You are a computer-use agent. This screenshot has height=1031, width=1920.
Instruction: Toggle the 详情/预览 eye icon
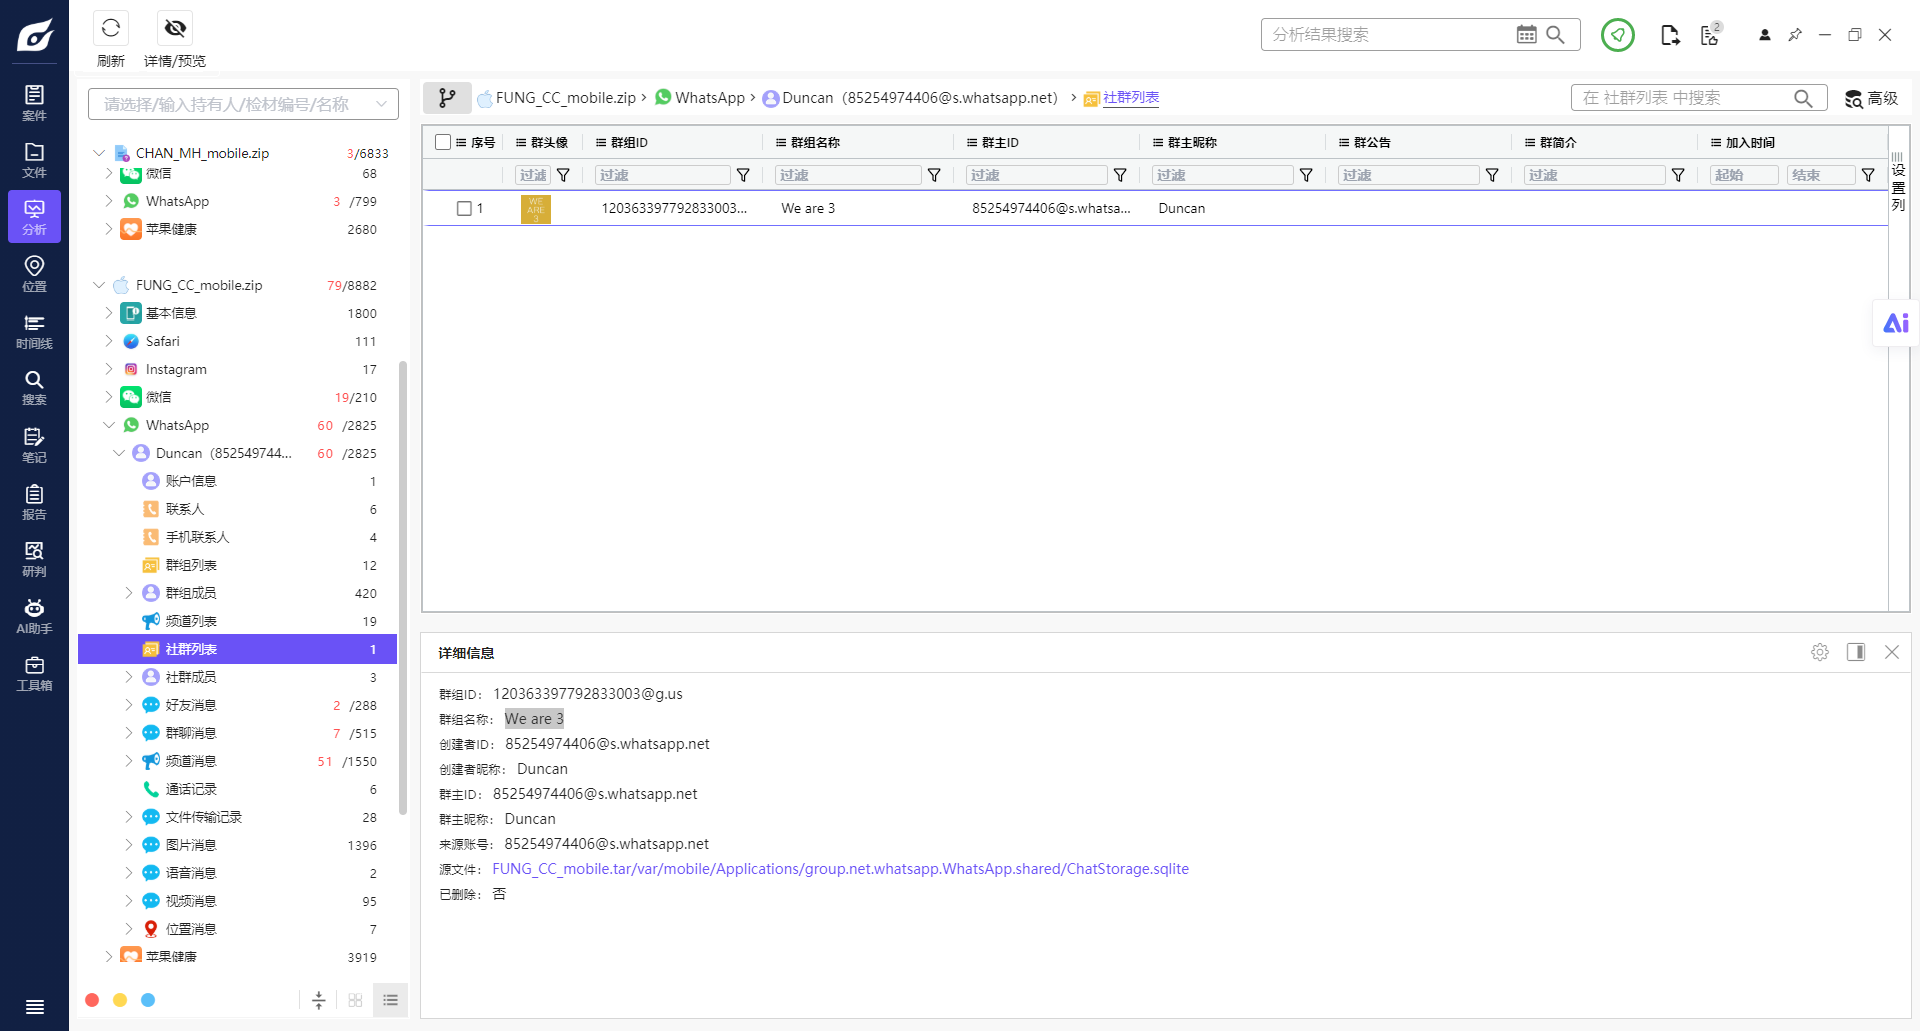[x=175, y=28]
